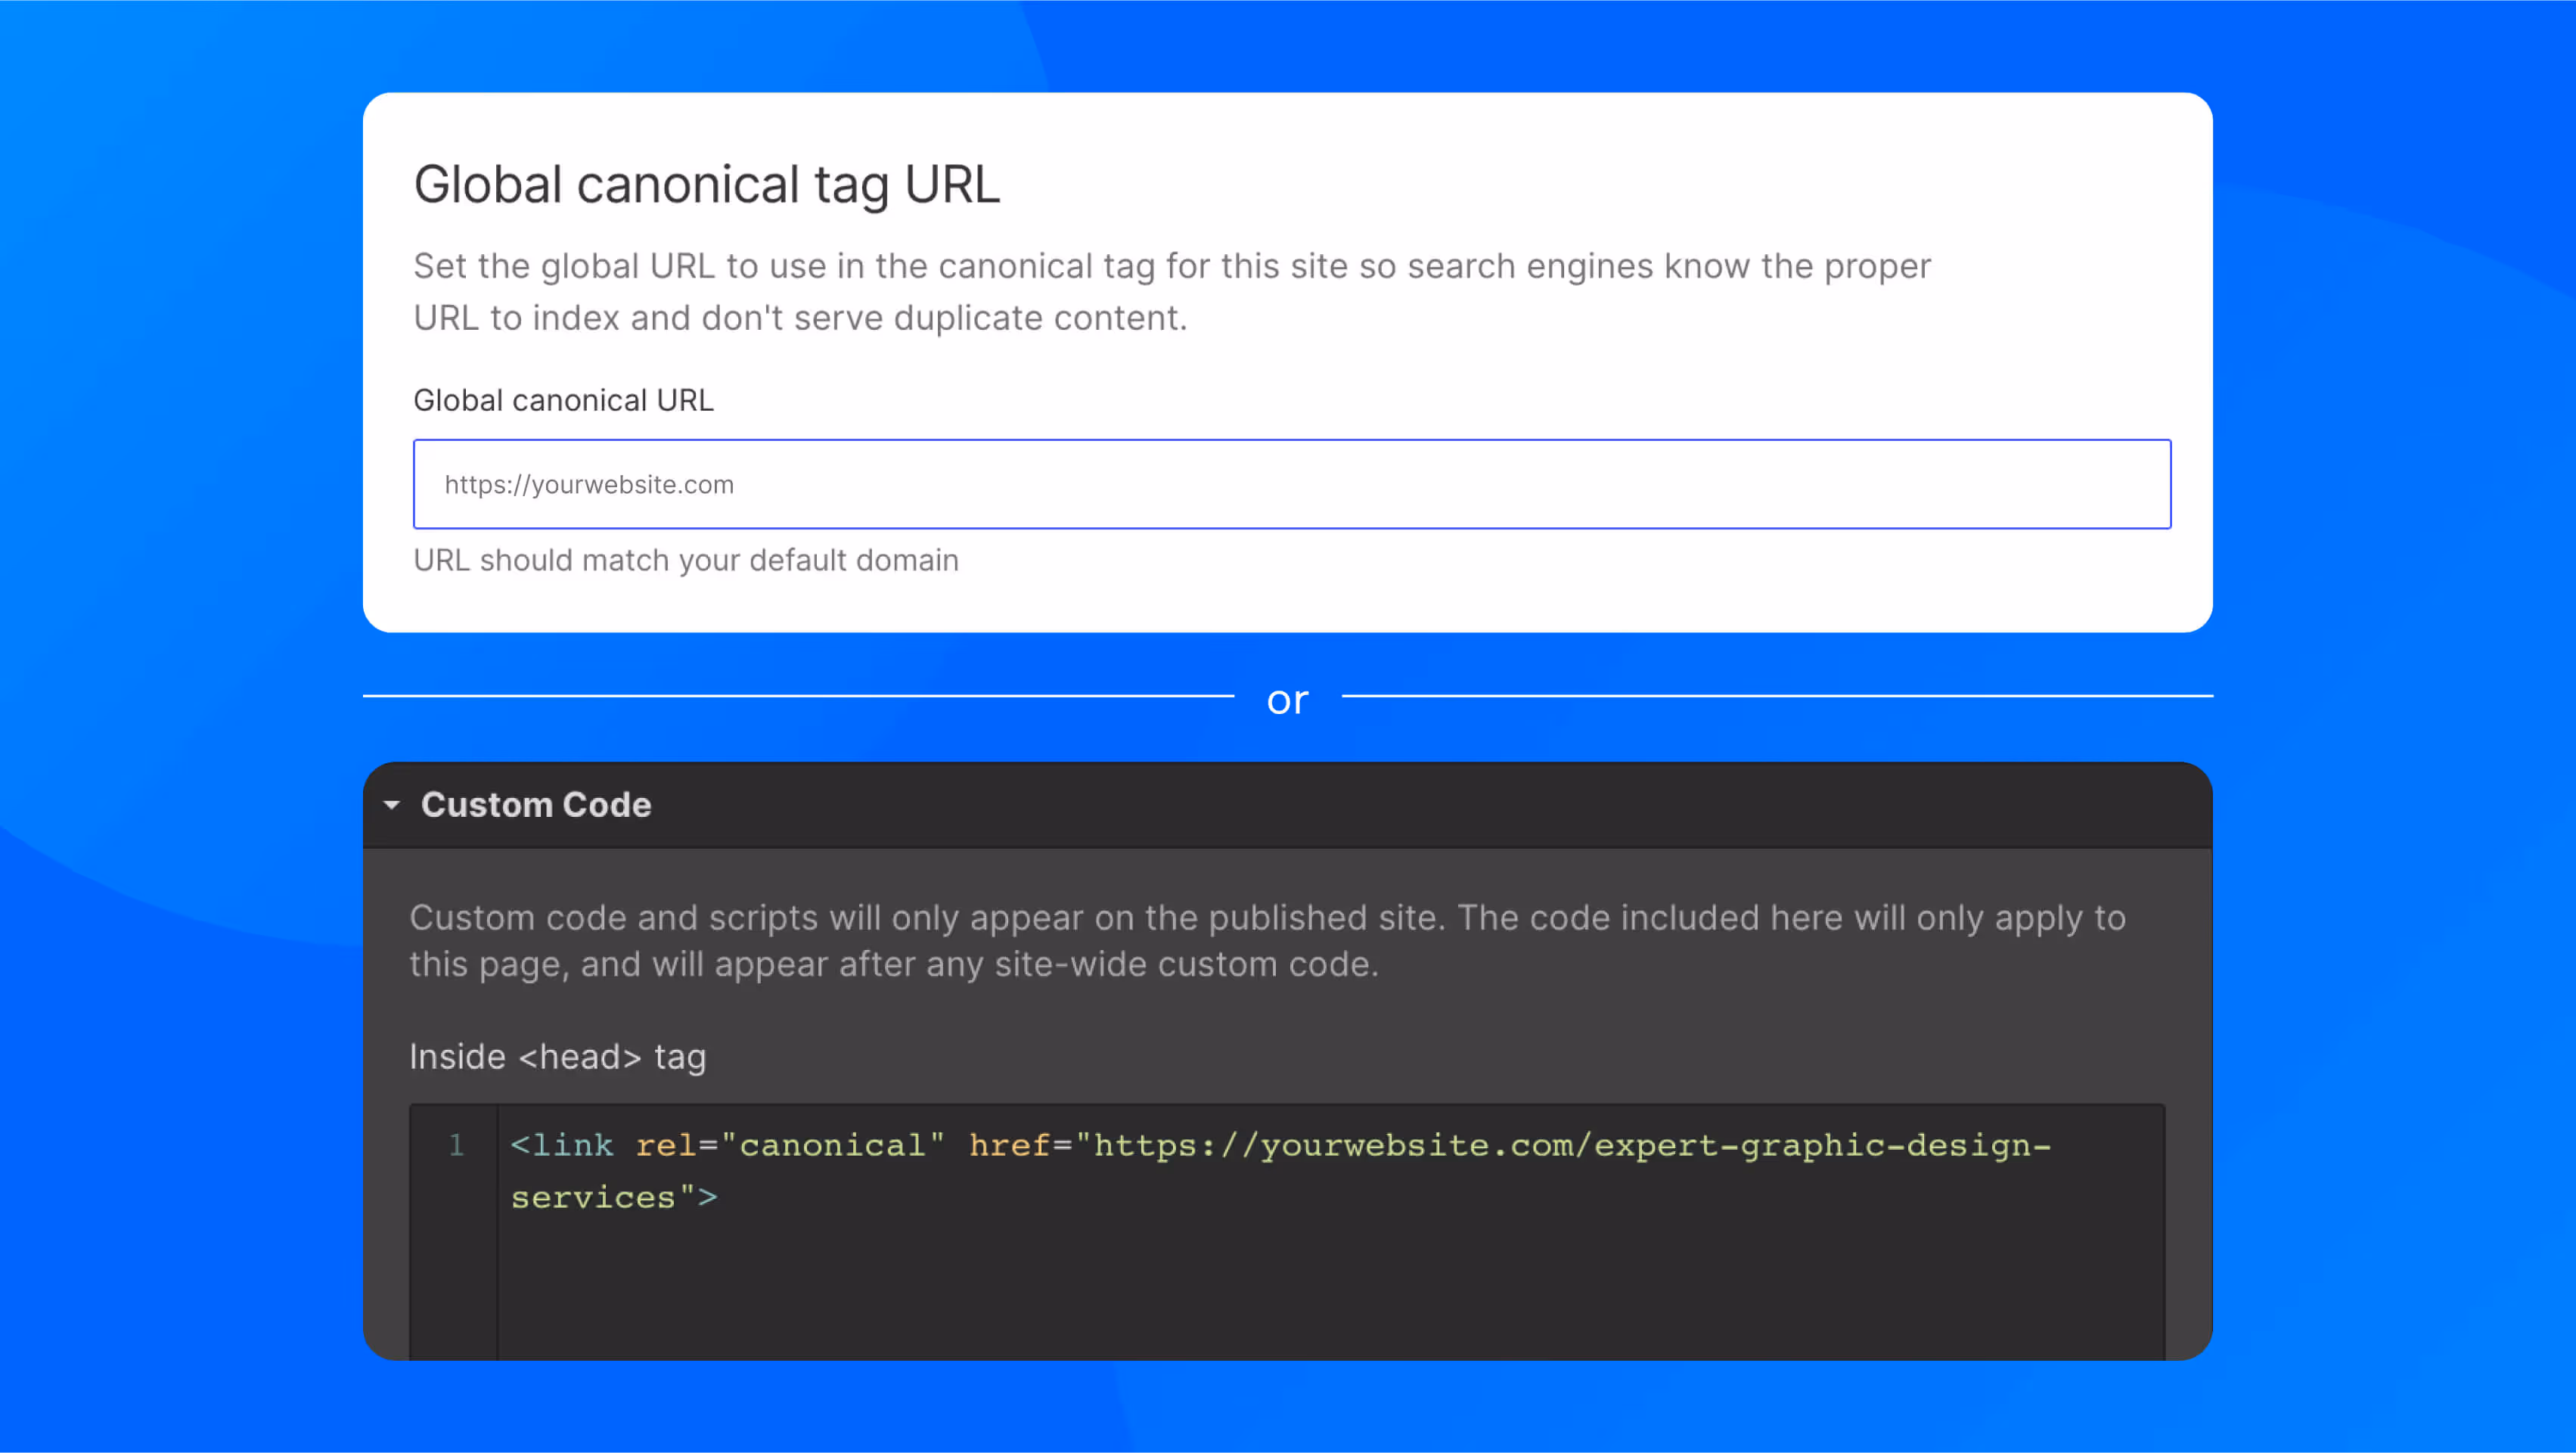Click the "canonical" value in code
The width and height of the screenshot is (2576, 1453).
[x=832, y=1145]
